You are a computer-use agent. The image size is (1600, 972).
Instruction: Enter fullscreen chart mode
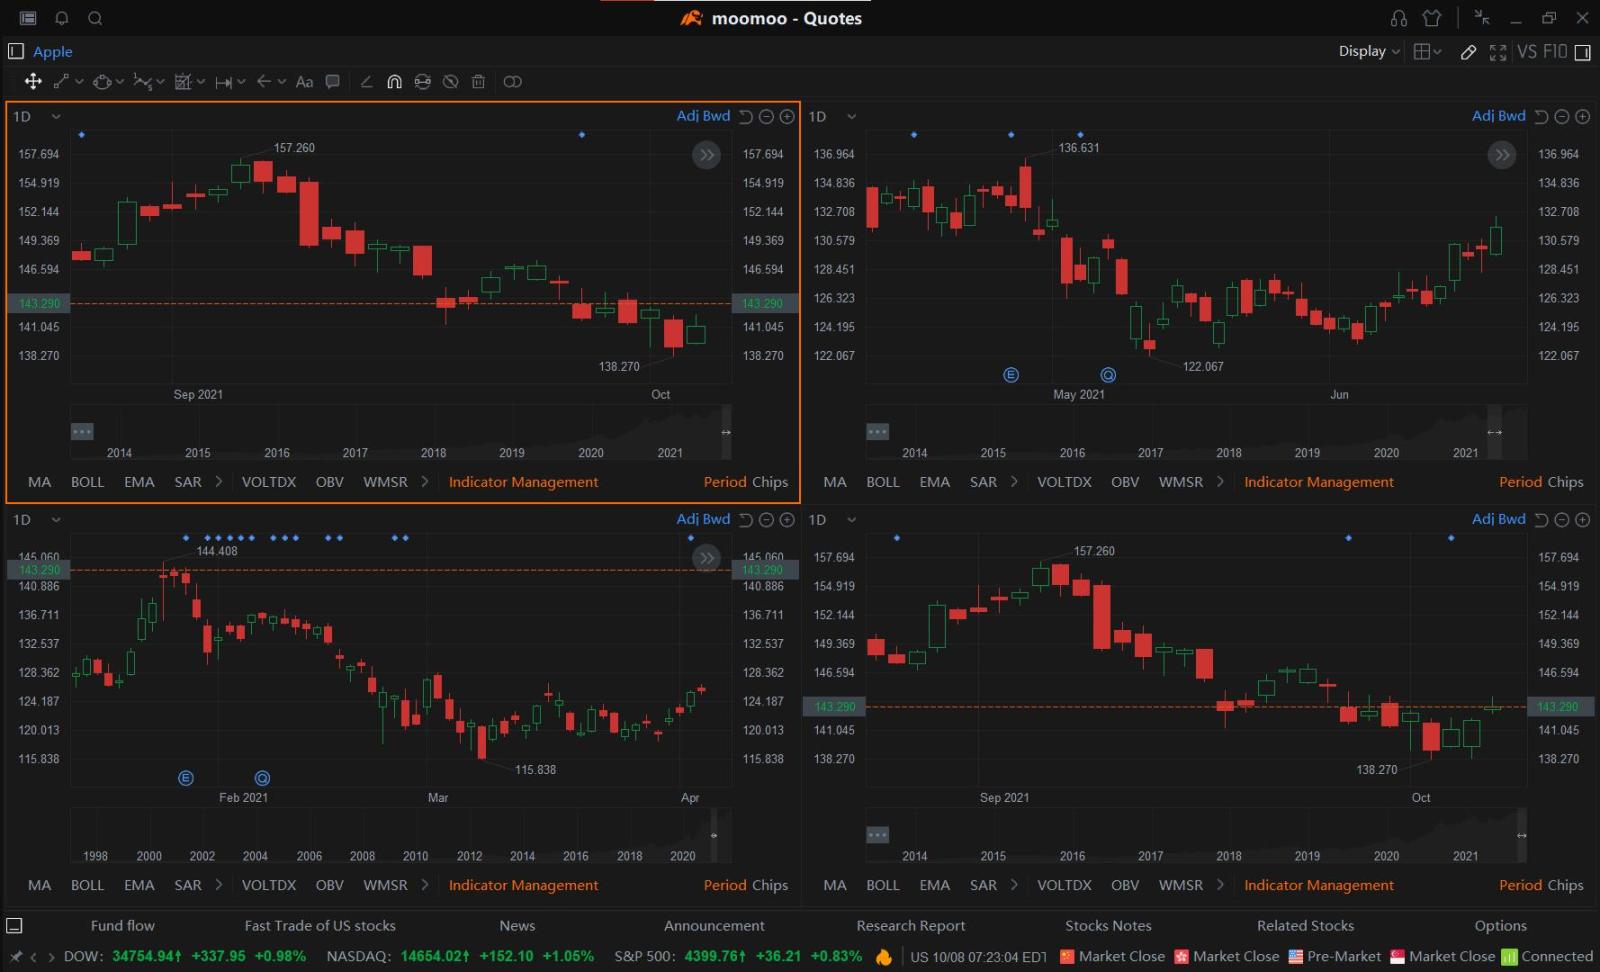[x=1498, y=52]
